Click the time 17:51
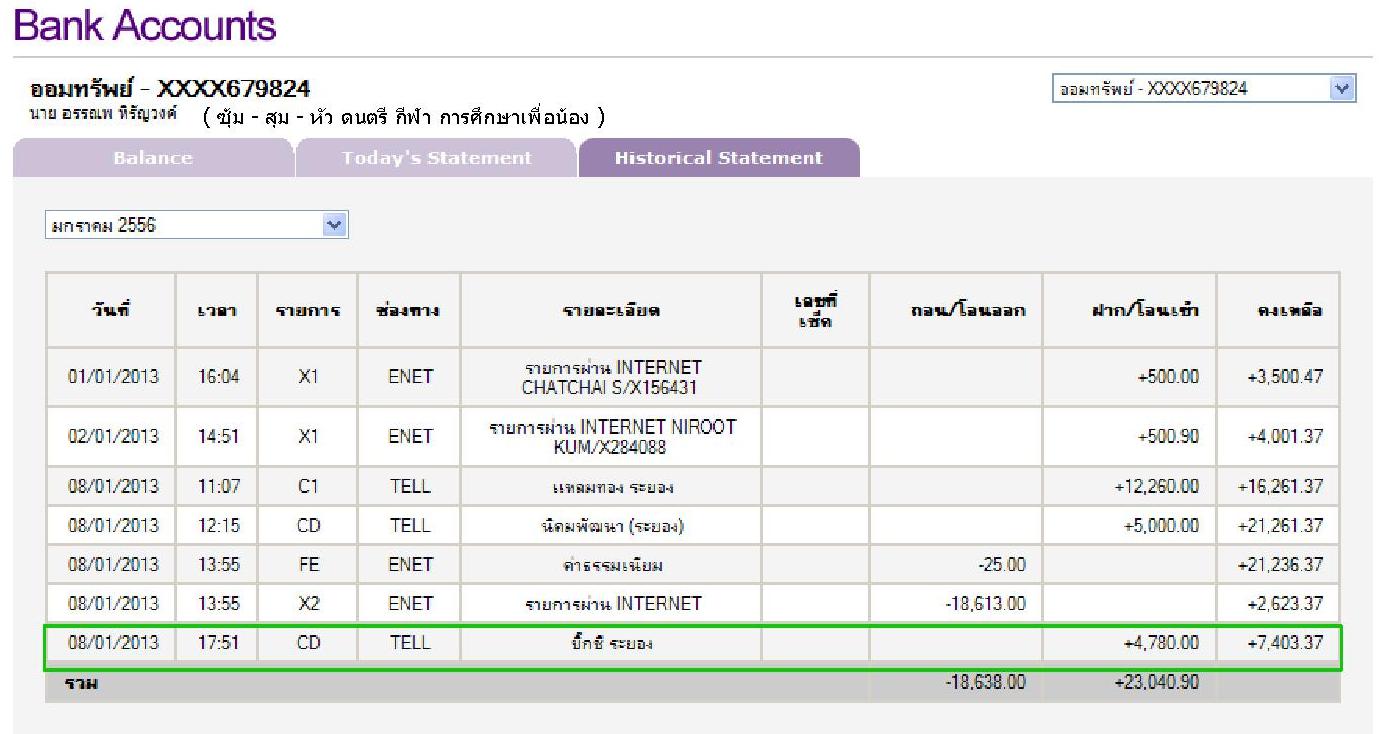Screen dimensions: 1387x734 pyautogui.click(x=218, y=643)
